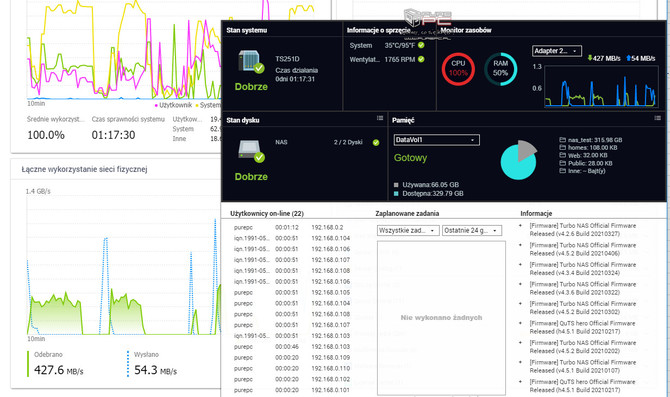Select the purepc user at 192.168.0.101
Image resolution: width=670 pixels, height=397 pixels.
(291, 390)
